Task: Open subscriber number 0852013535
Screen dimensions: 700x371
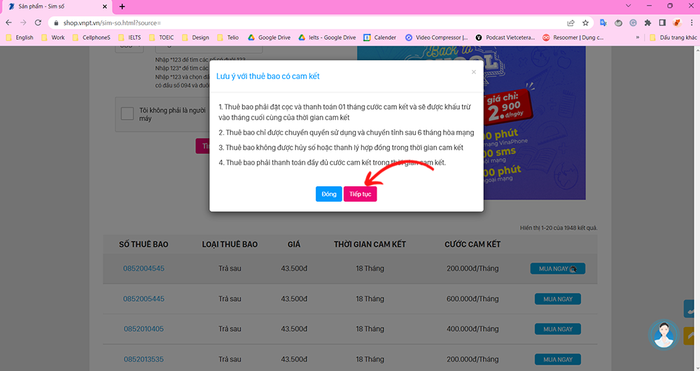Action: [x=144, y=359]
